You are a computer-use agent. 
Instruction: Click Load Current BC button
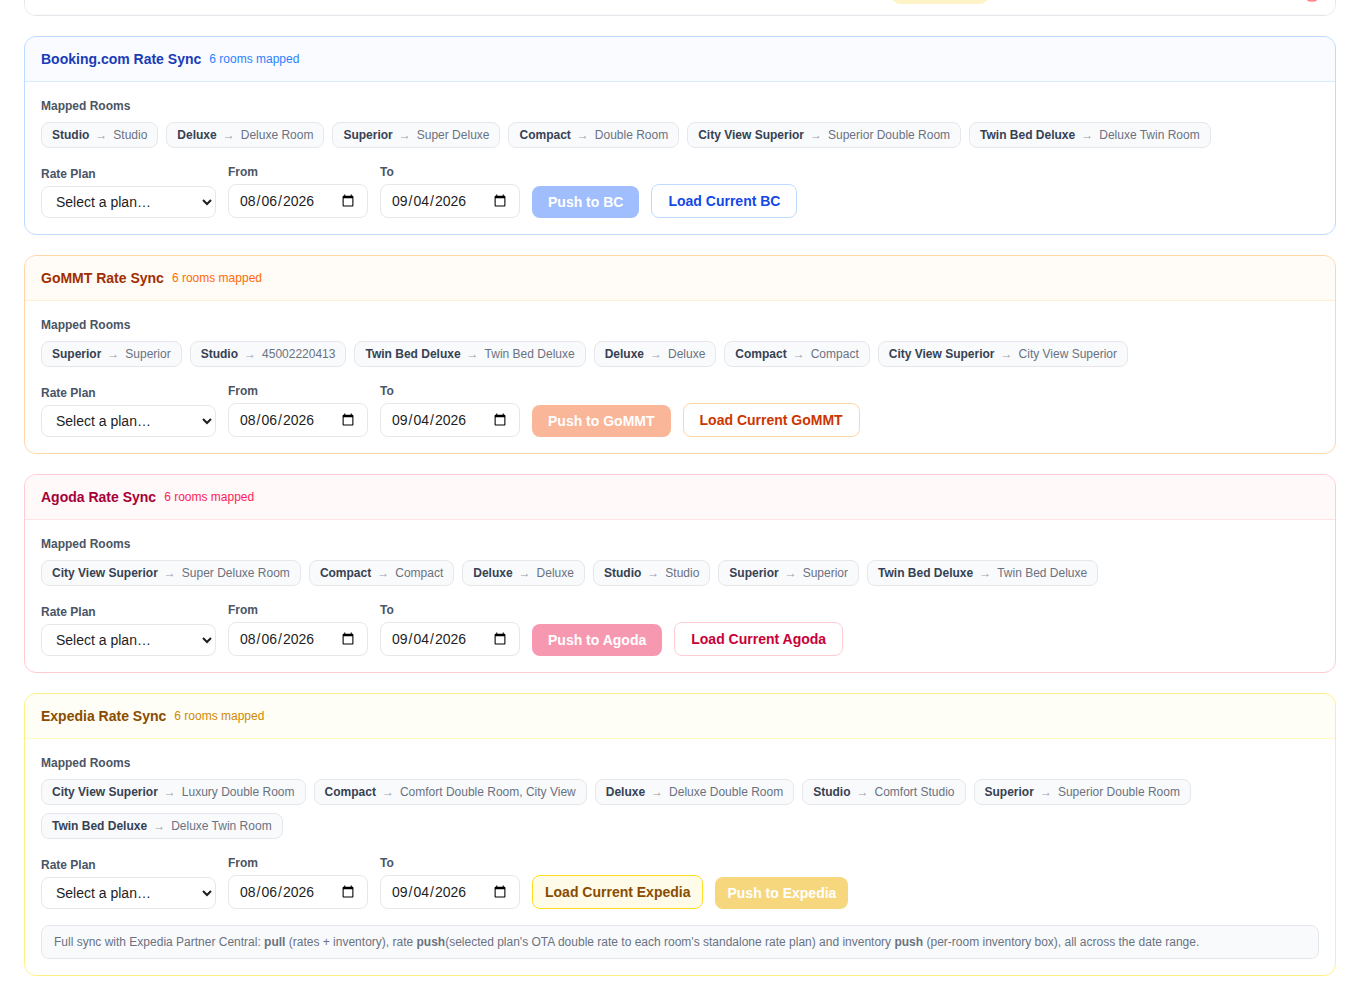pyautogui.click(x=724, y=201)
